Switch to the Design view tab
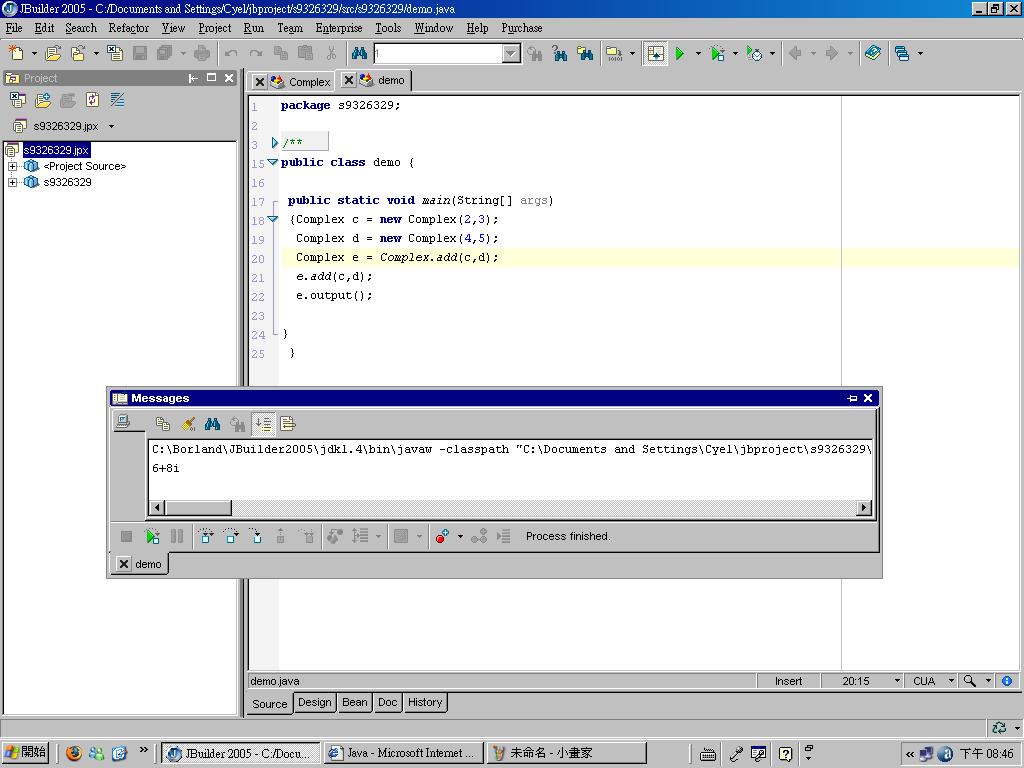This screenshot has height=768, width=1024. [315, 702]
